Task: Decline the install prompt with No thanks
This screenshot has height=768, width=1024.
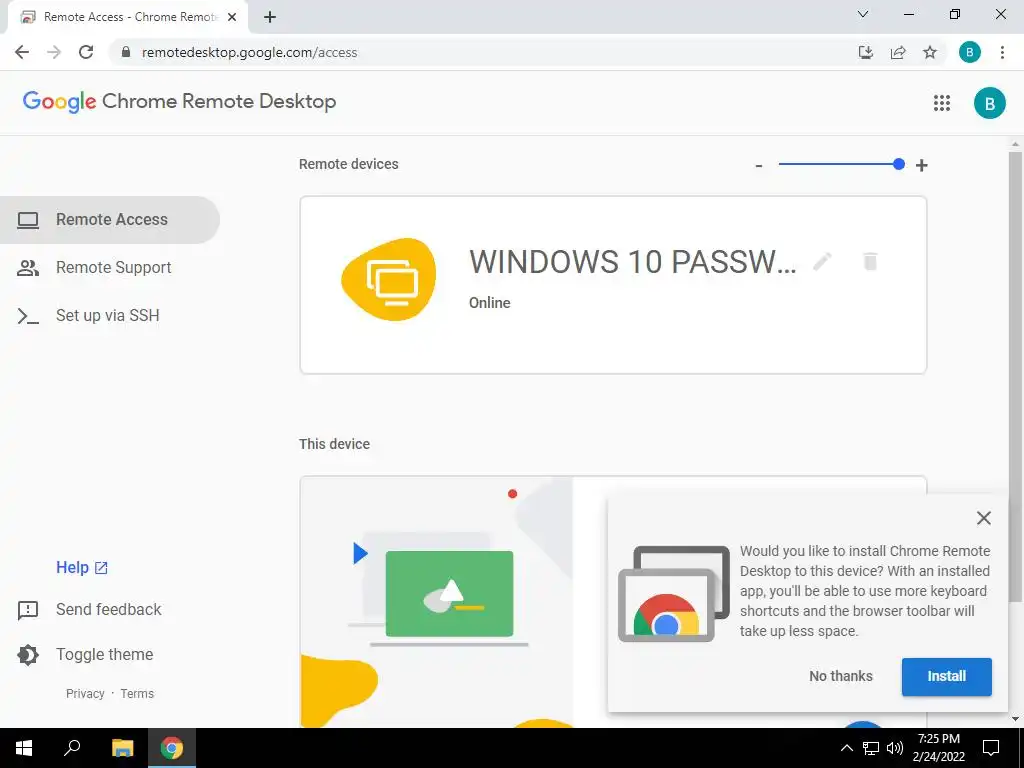Action: [840, 677]
